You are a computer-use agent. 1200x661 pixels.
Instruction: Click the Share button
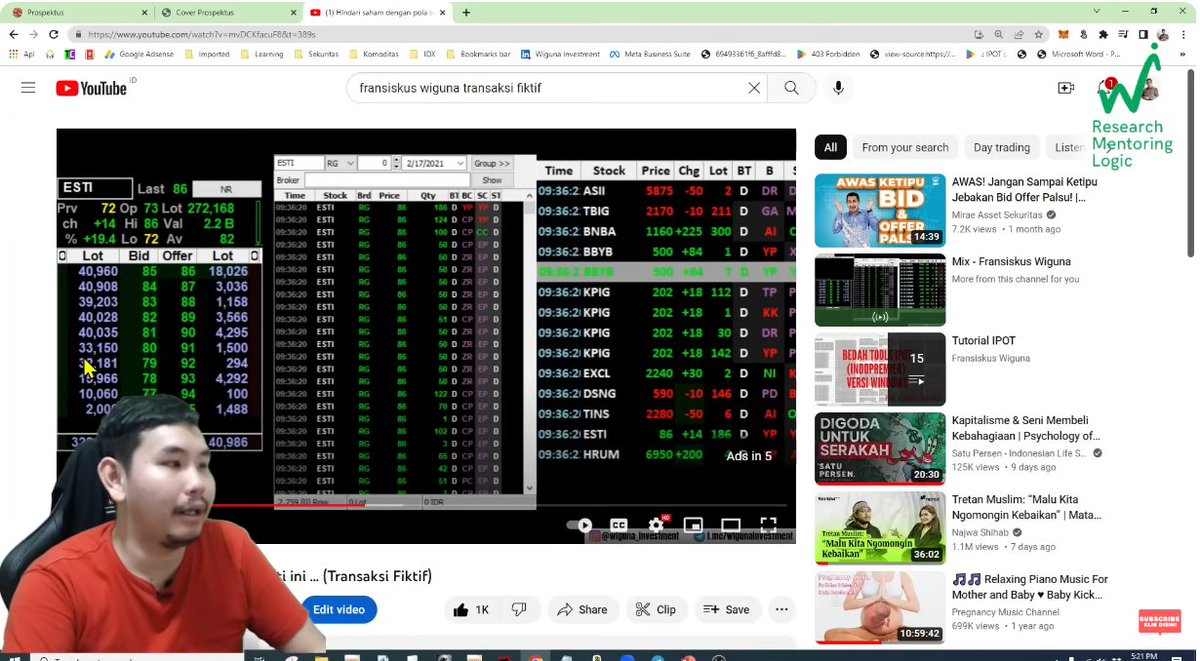click(582, 609)
